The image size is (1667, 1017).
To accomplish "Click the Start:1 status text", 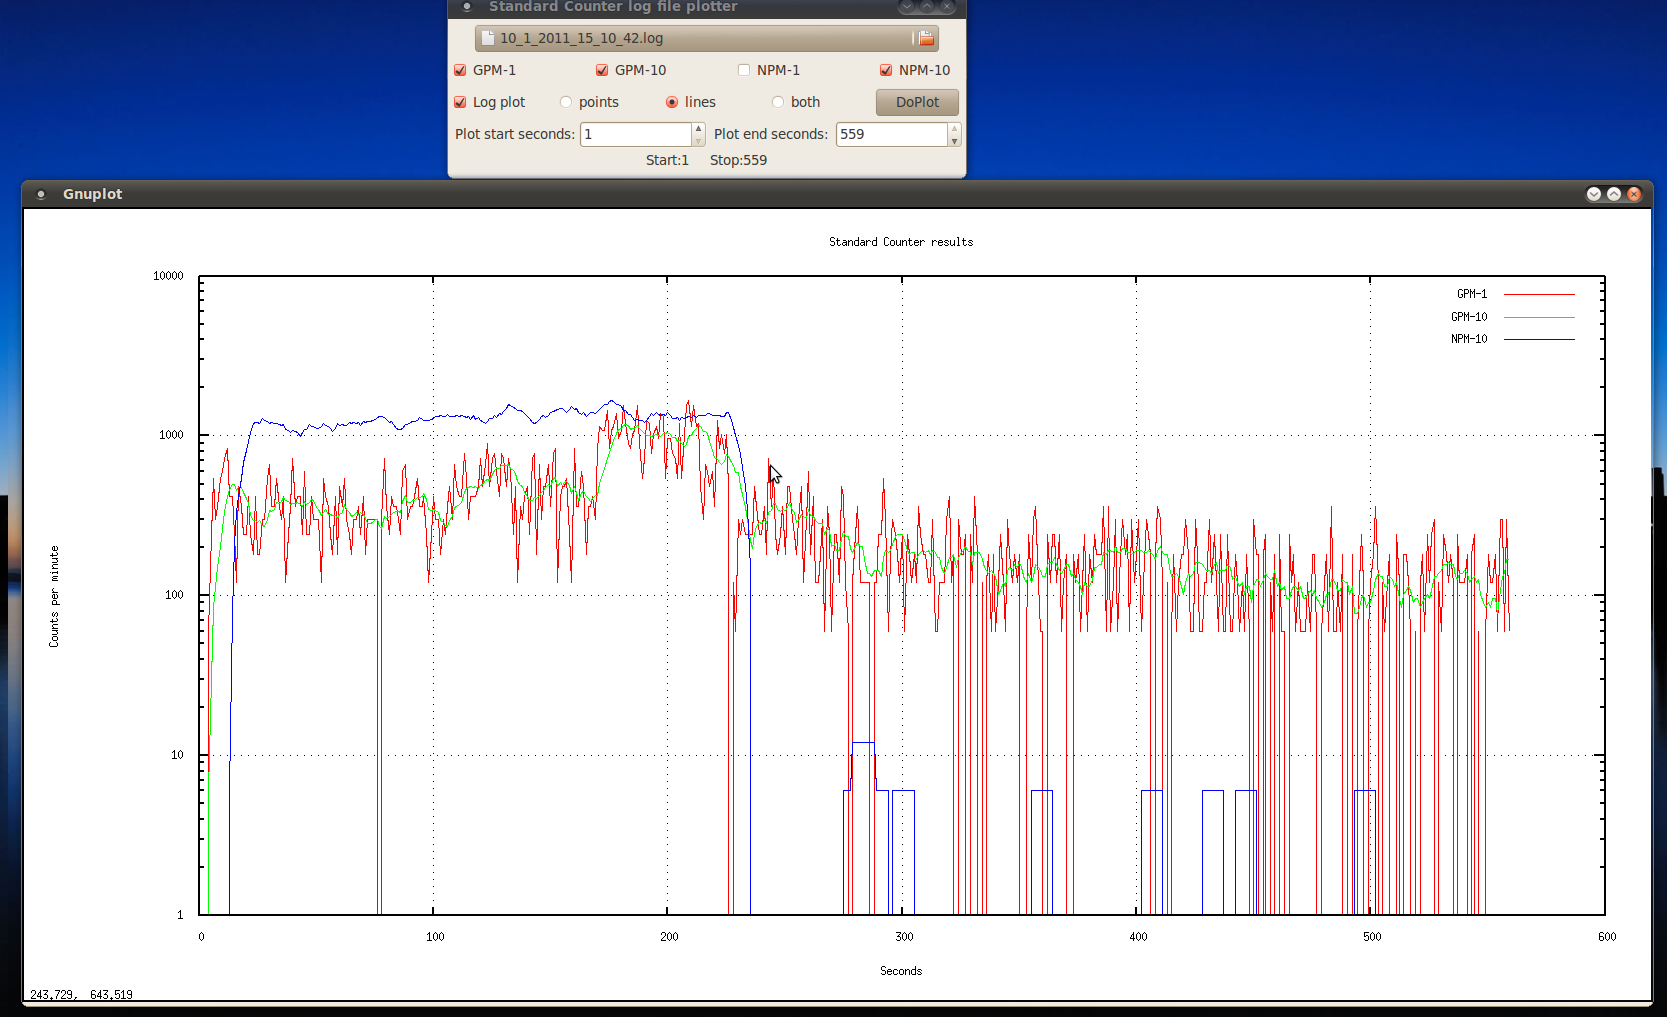I will click(x=667, y=160).
